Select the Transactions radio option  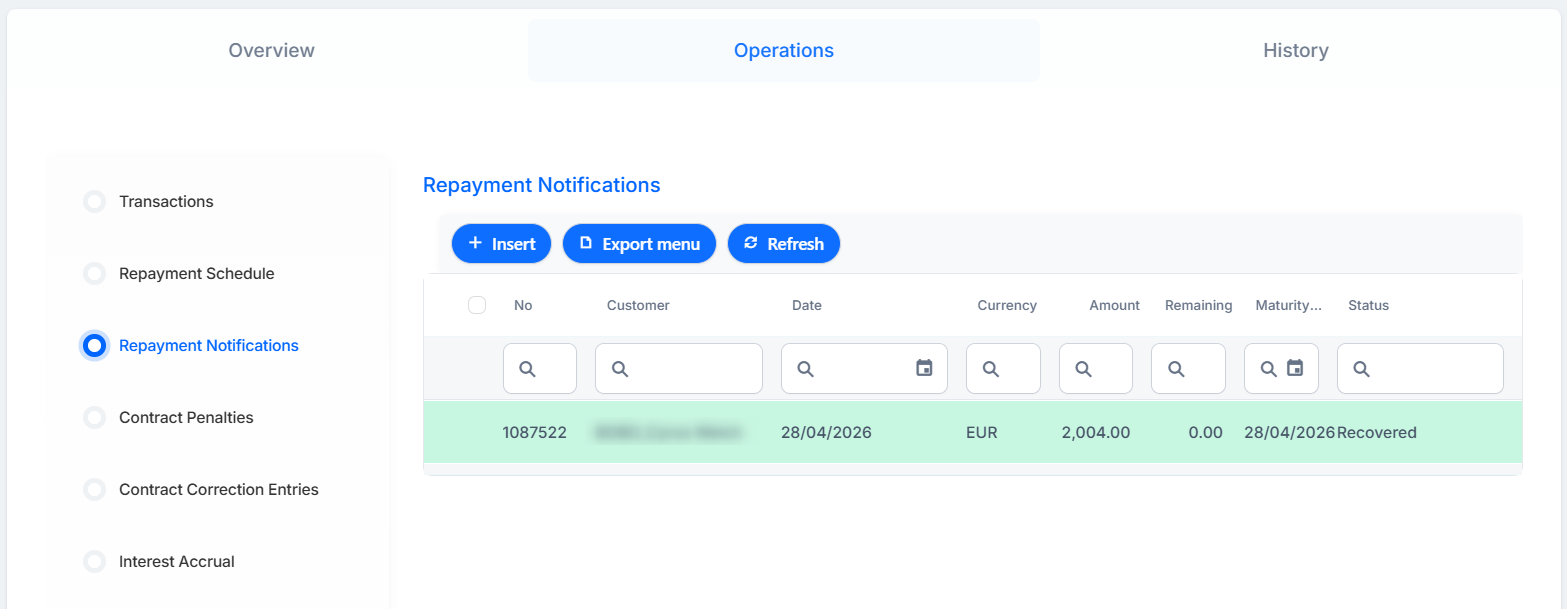tap(94, 202)
